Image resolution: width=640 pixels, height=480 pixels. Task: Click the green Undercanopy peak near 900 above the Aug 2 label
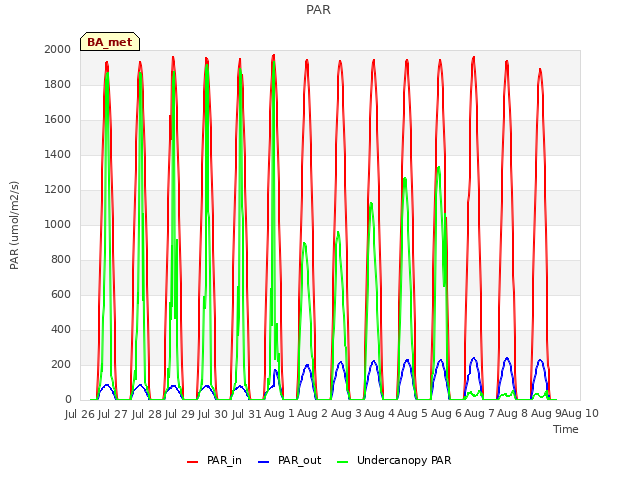[304, 243]
